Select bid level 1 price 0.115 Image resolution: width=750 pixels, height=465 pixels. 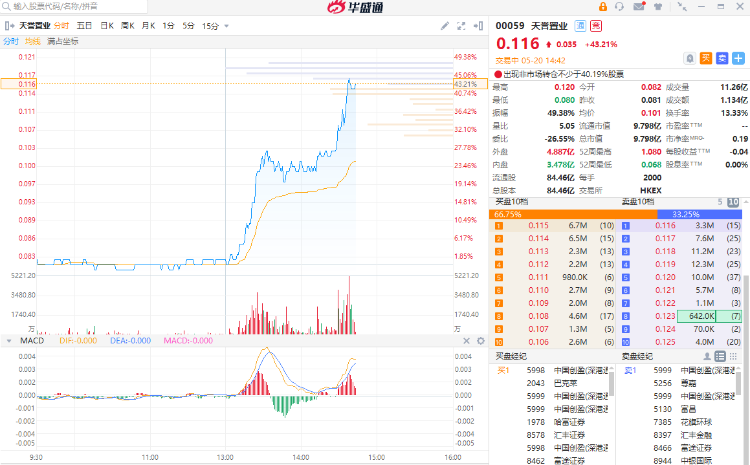click(x=538, y=225)
